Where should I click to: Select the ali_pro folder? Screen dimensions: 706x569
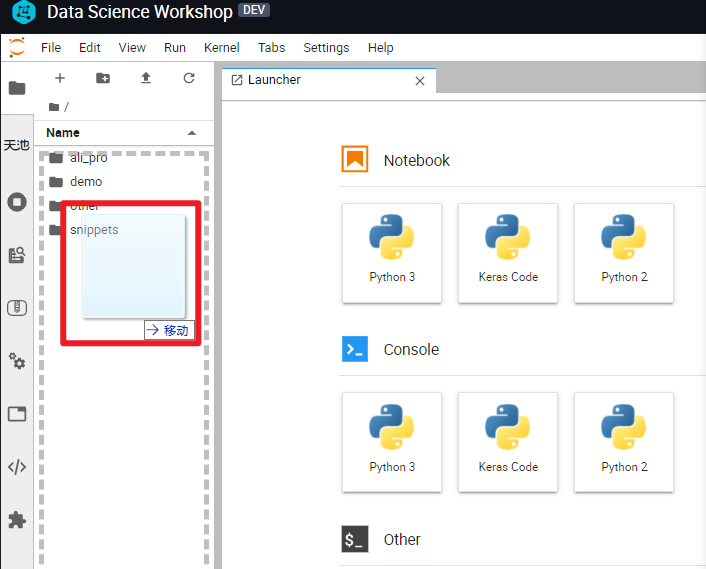(x=124, y=158)
